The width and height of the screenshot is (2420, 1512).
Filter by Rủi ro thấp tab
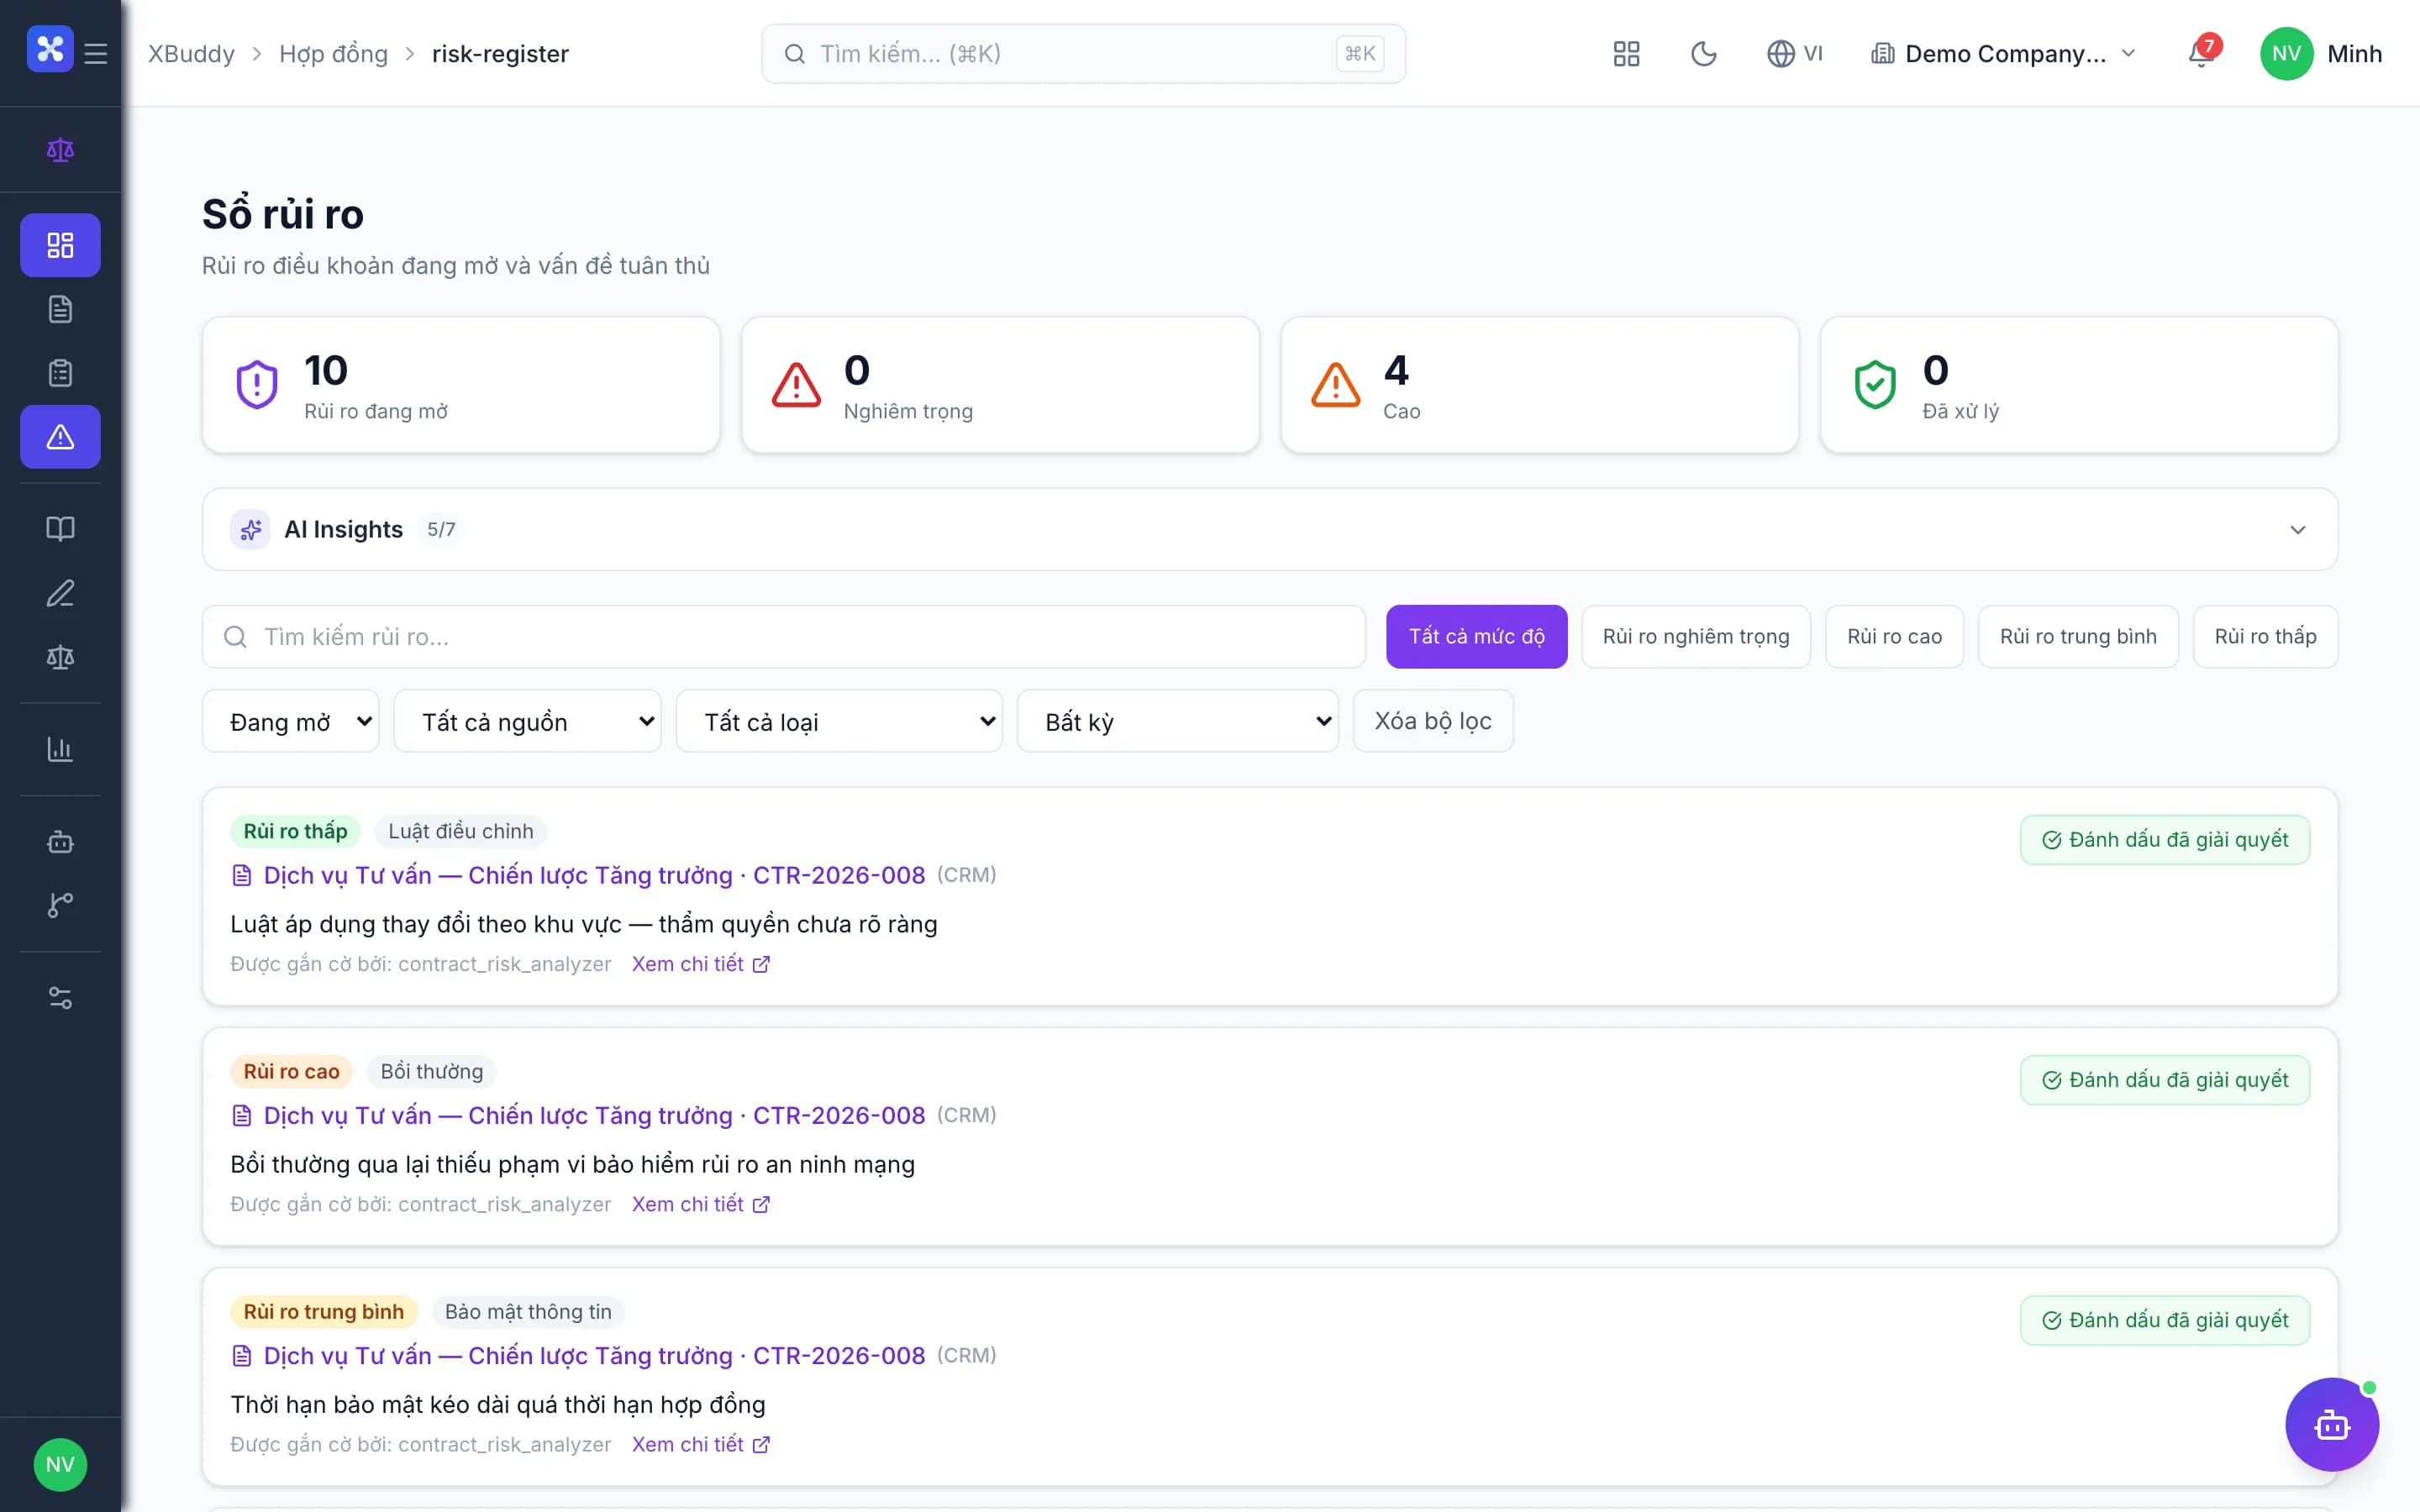pyautogui.click(x=2265, y=637)
